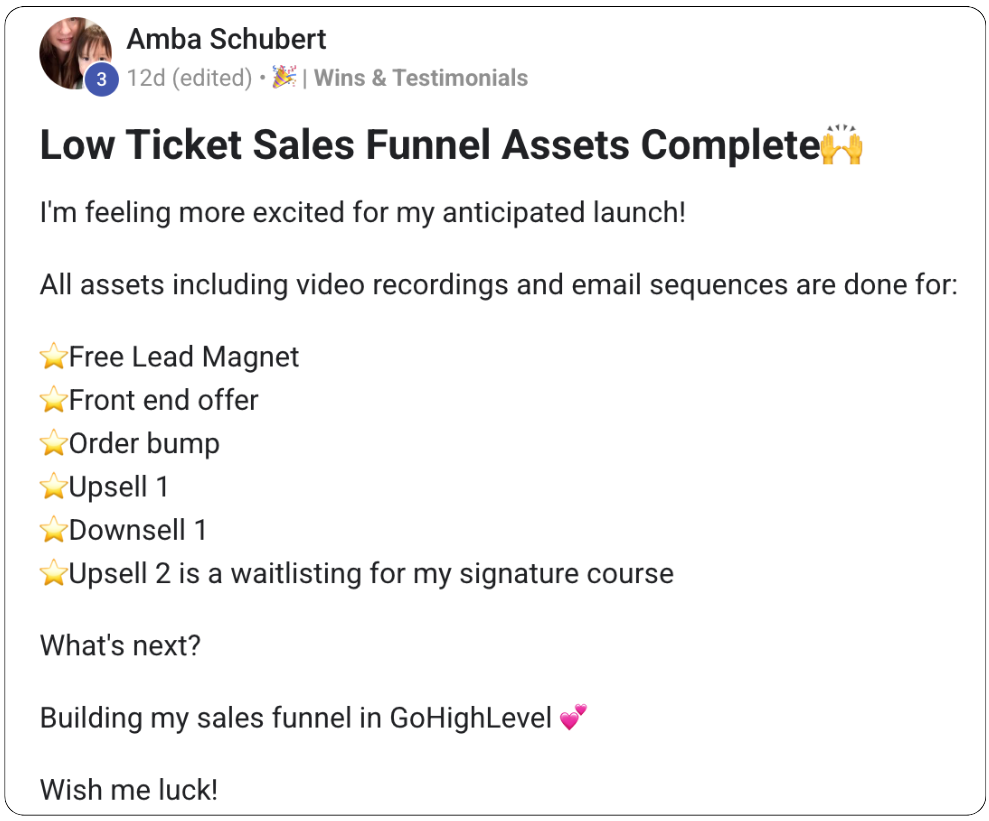Click the party popper category icon
This screenshot has height=821, width=989.
coord(284,77)
